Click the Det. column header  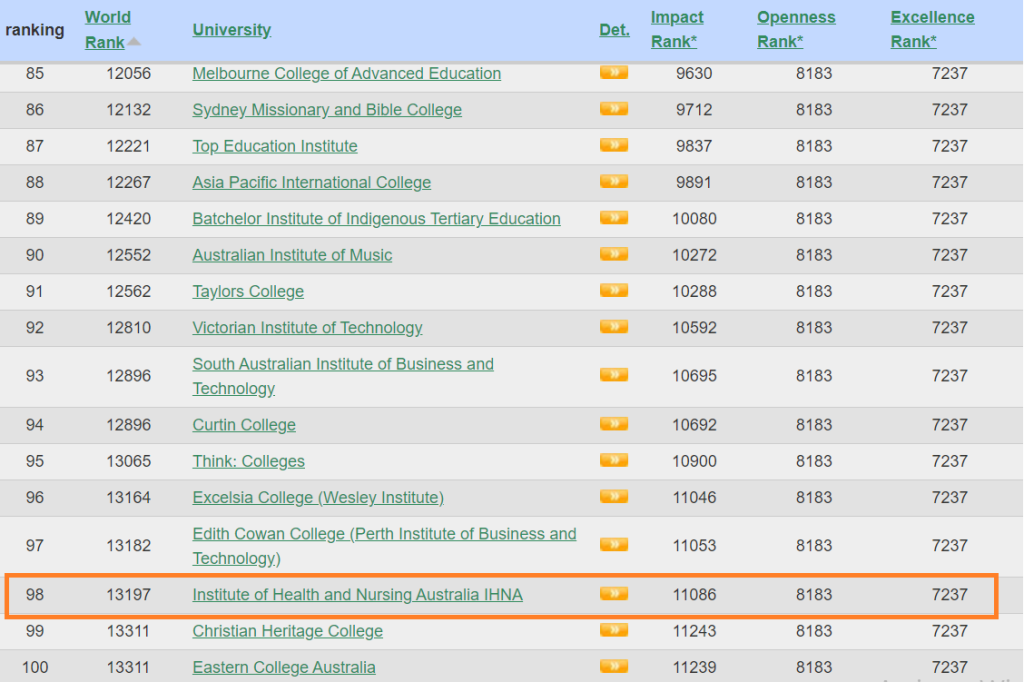click(x=614, y=30)
